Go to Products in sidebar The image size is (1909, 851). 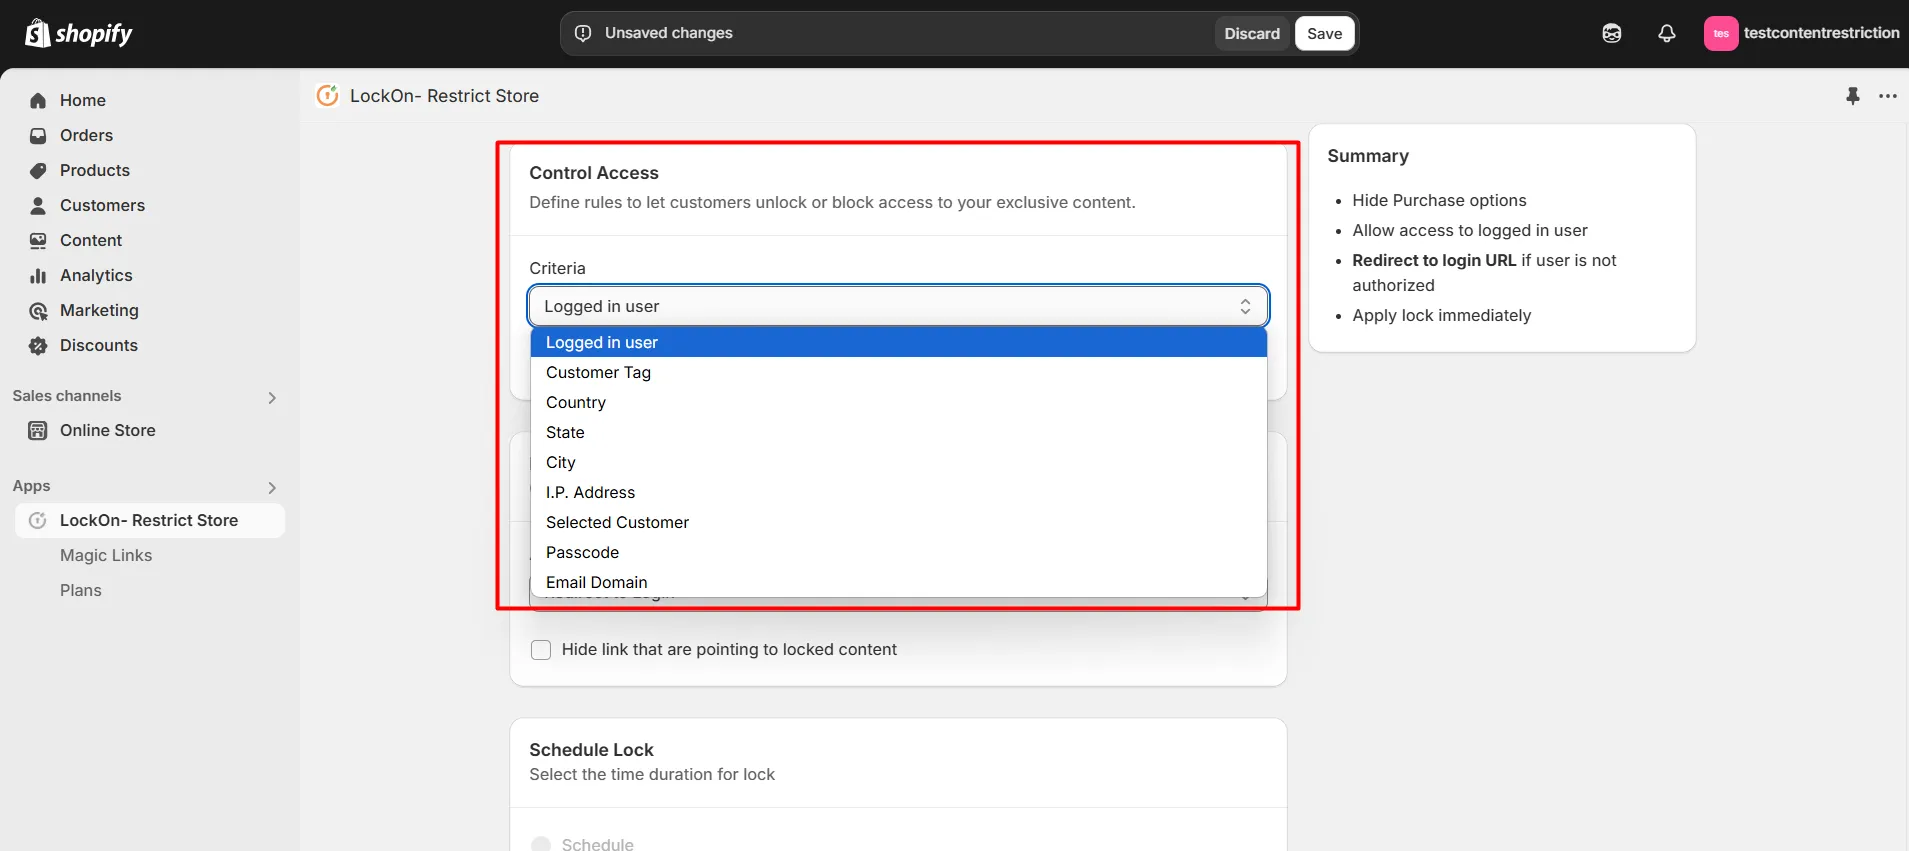[95, 170]
